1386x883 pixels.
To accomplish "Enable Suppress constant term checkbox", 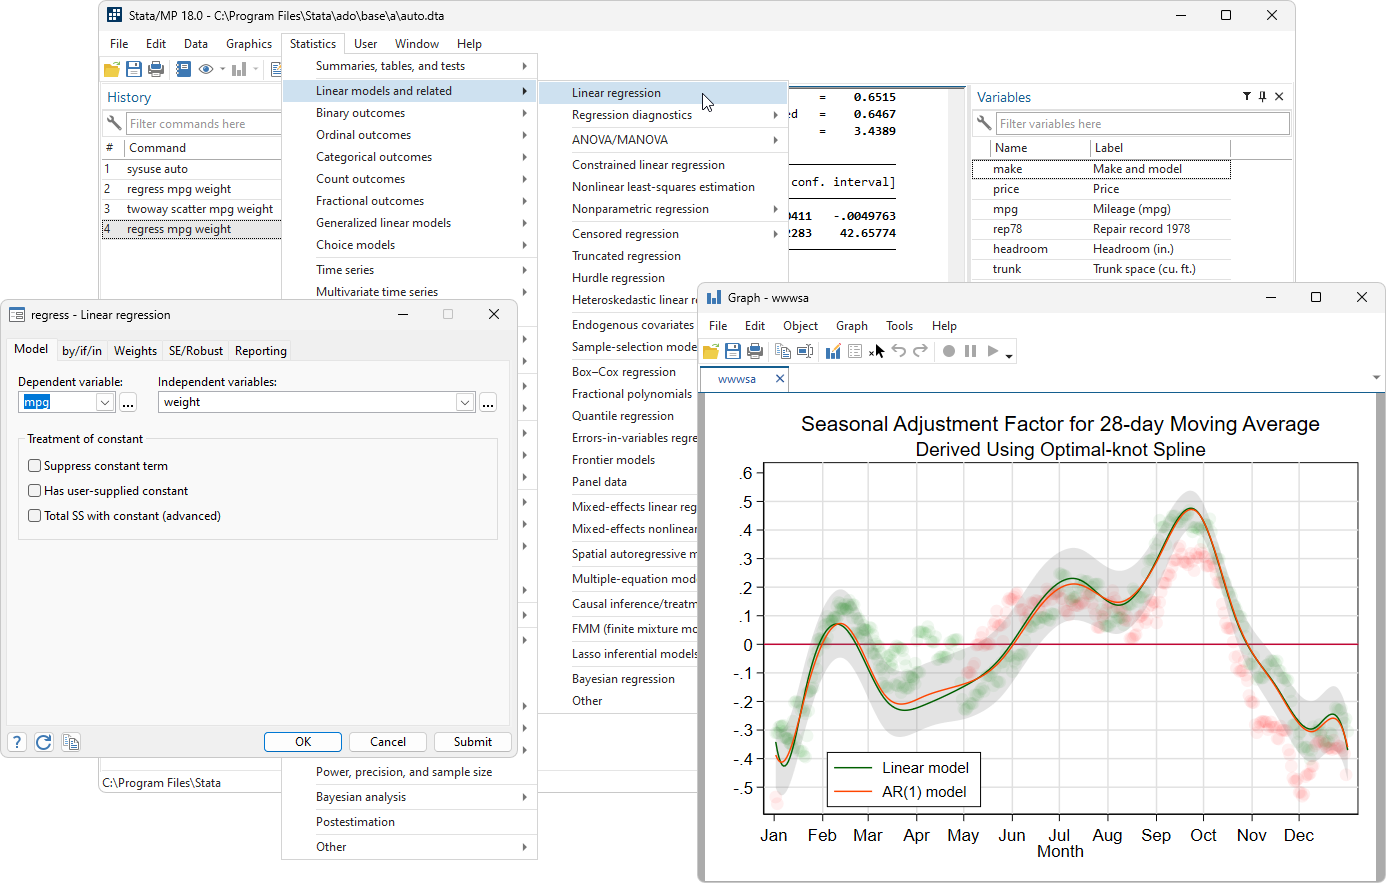I will pos(35,466).
